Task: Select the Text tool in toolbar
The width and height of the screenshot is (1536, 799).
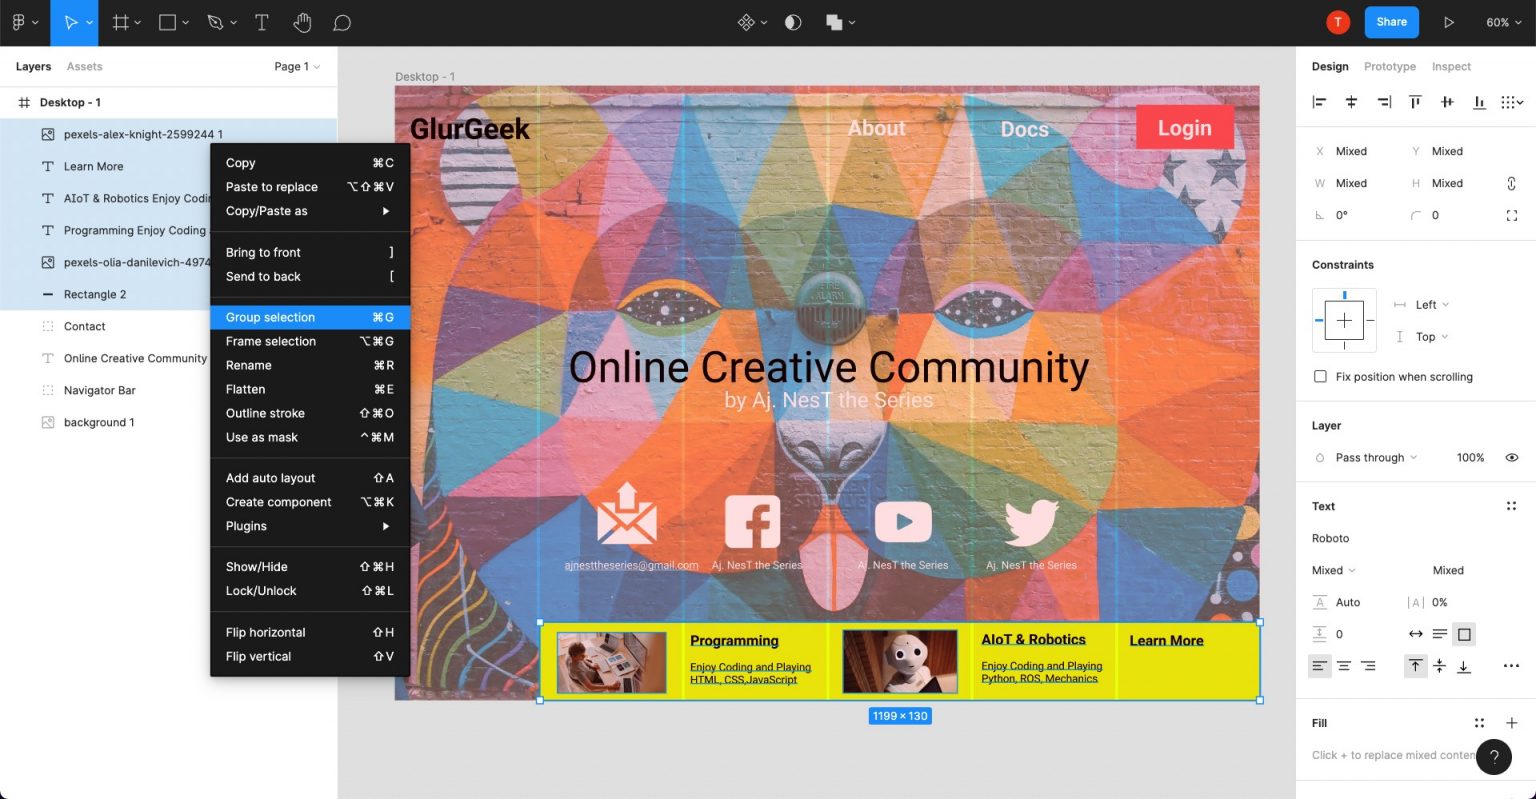Action: tap(262, 22)
